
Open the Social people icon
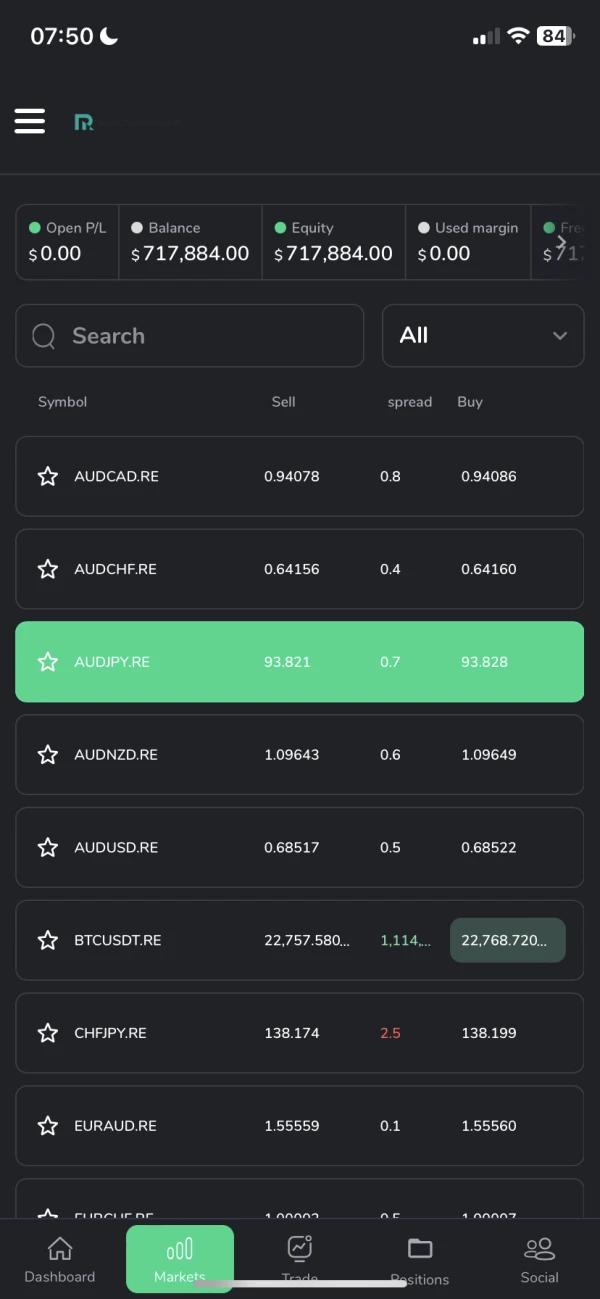539,1248
